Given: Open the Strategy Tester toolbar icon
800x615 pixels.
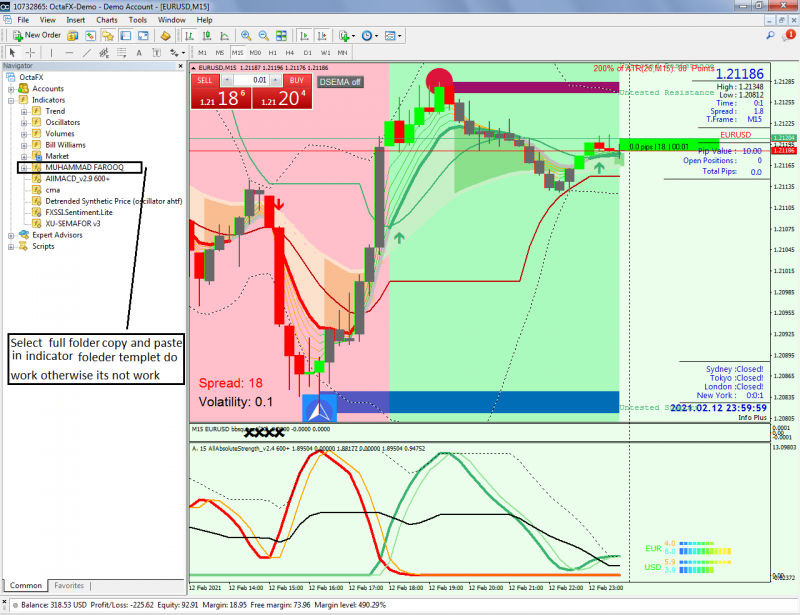Looking at the screenshot, I should pos(143,36).
